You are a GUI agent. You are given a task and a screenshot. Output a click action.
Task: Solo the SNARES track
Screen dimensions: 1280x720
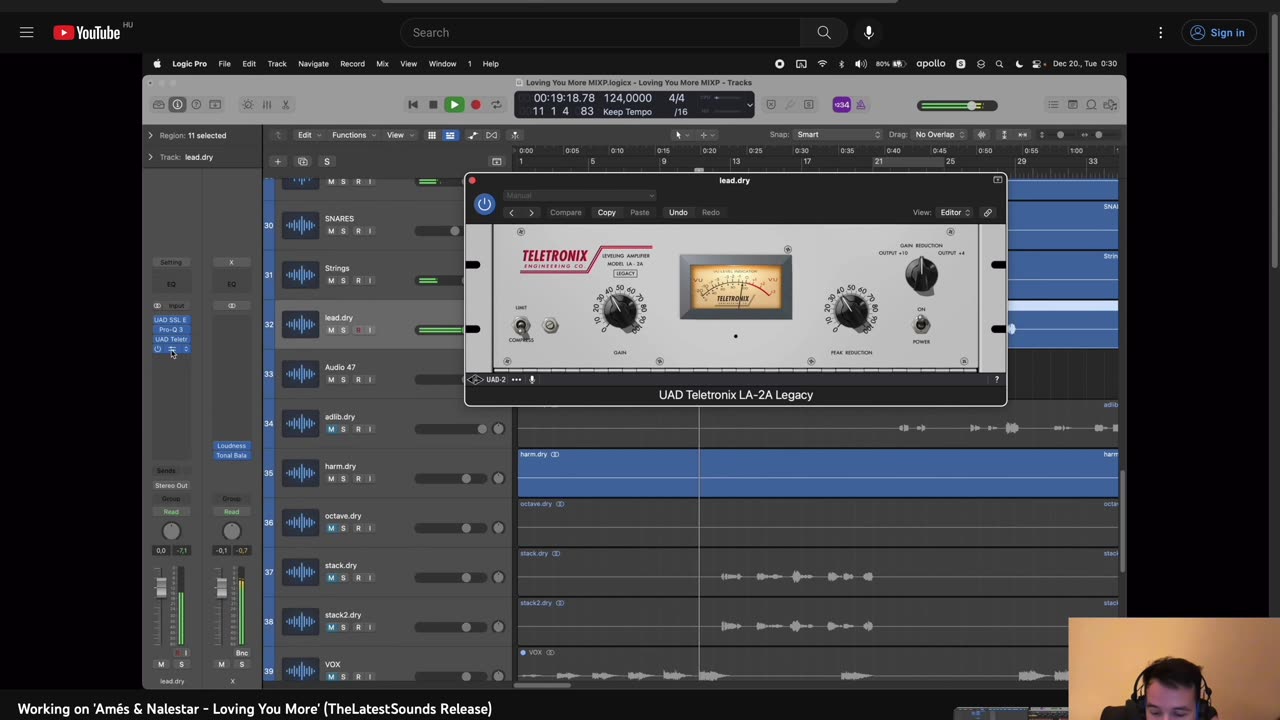pyautogui.click(x=343, y=231)
